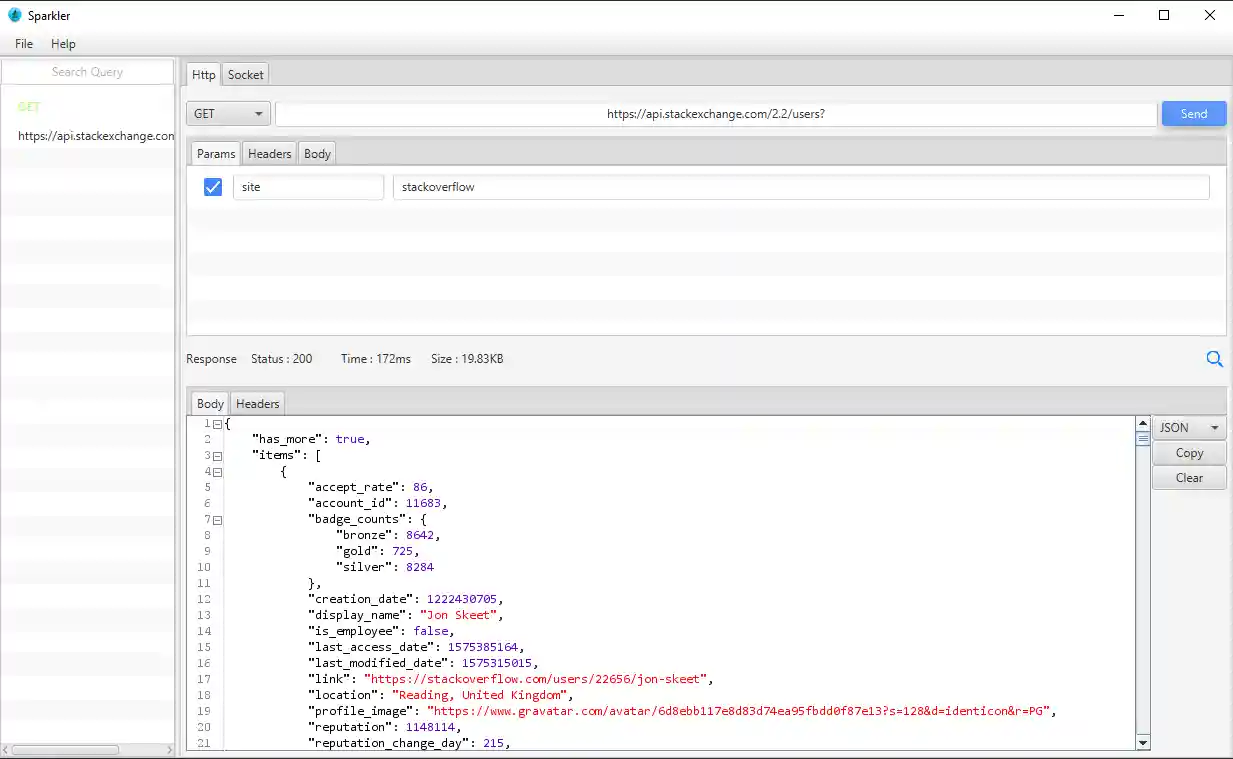Select the request Body tab
This screenshot has width=1233, height=759.
317,154
